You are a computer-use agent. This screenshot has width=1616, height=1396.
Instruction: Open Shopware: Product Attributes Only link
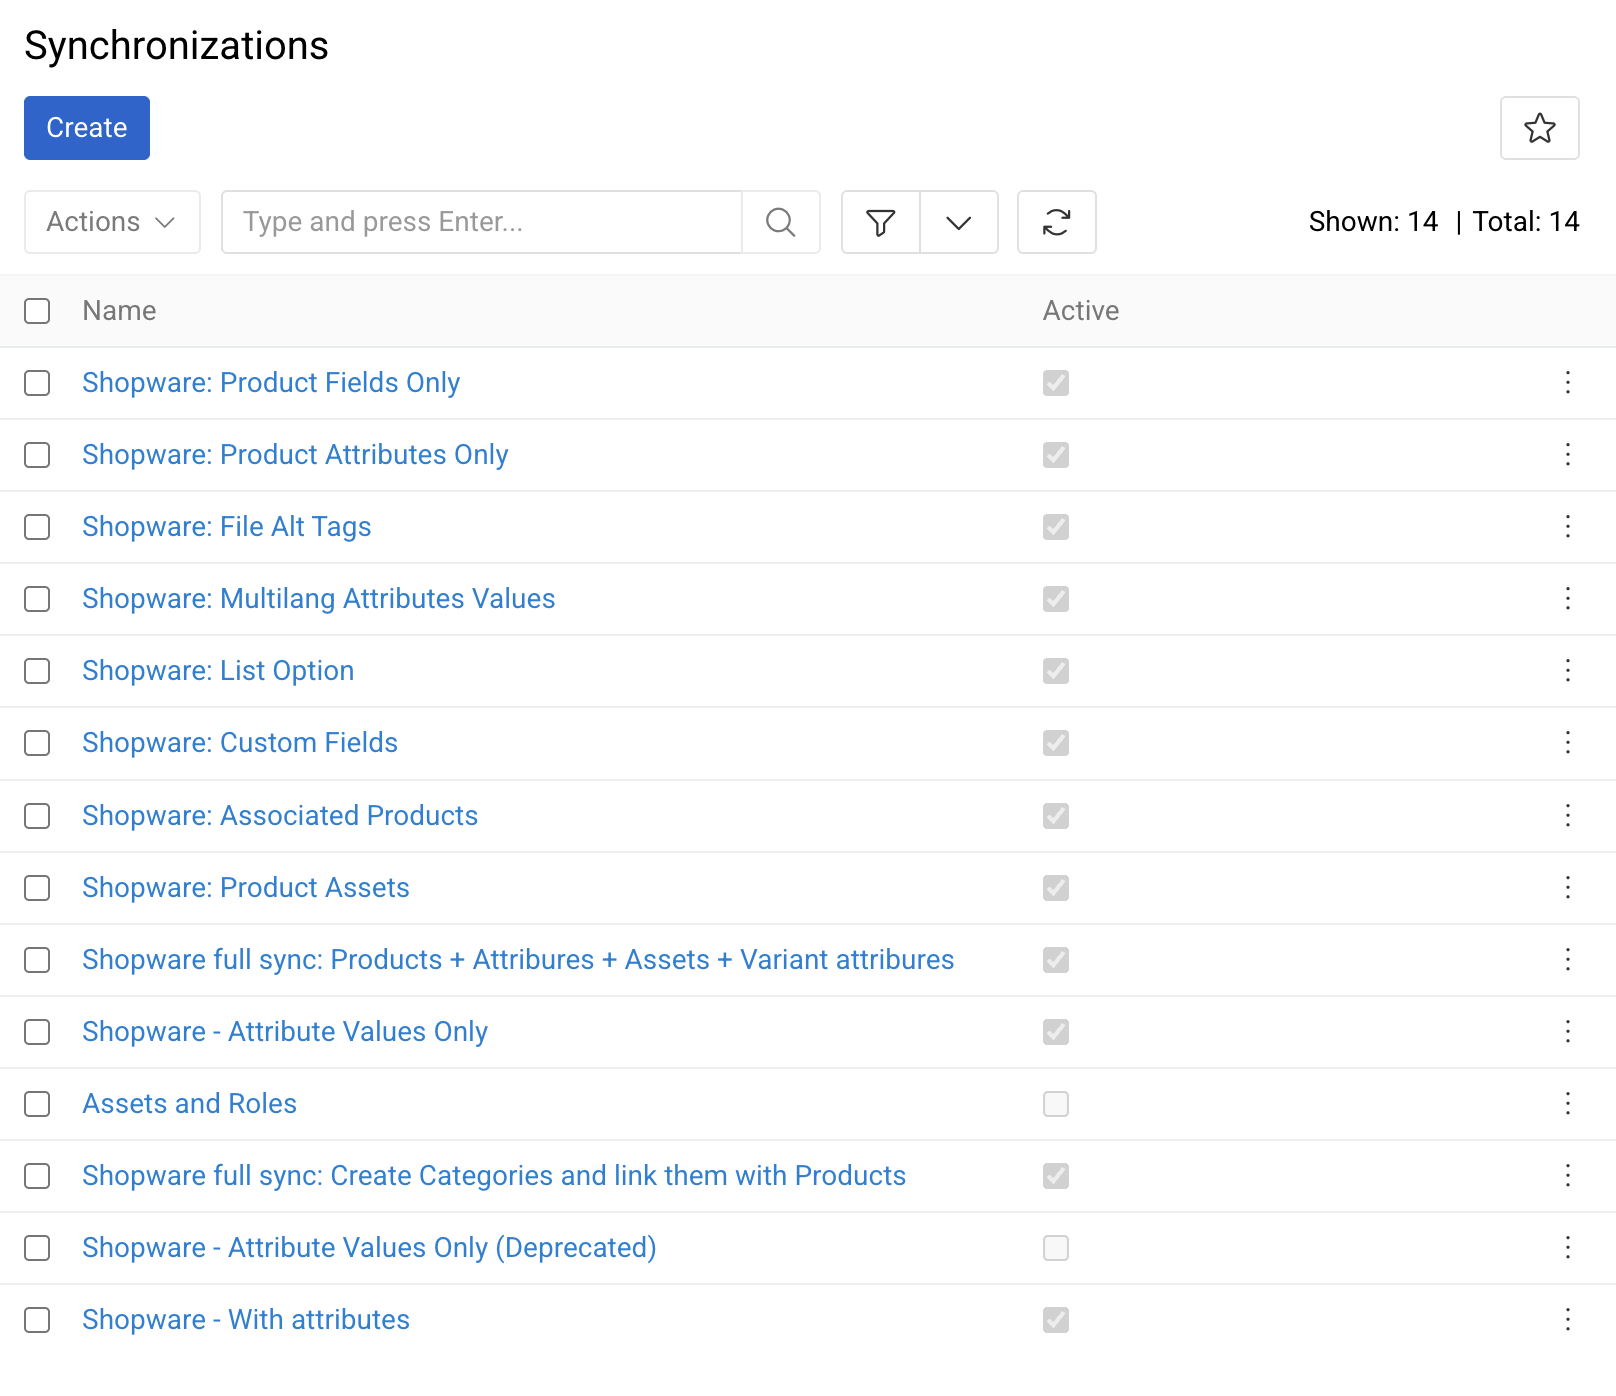click(x=295, y=455)
